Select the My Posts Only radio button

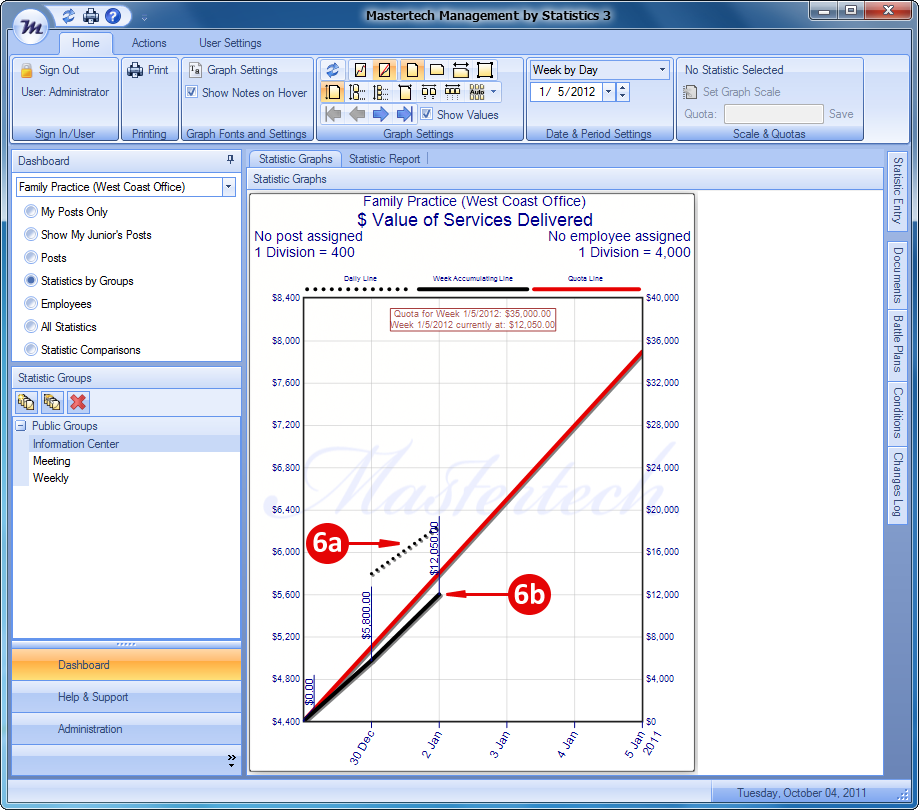click(x=30, y=212)
